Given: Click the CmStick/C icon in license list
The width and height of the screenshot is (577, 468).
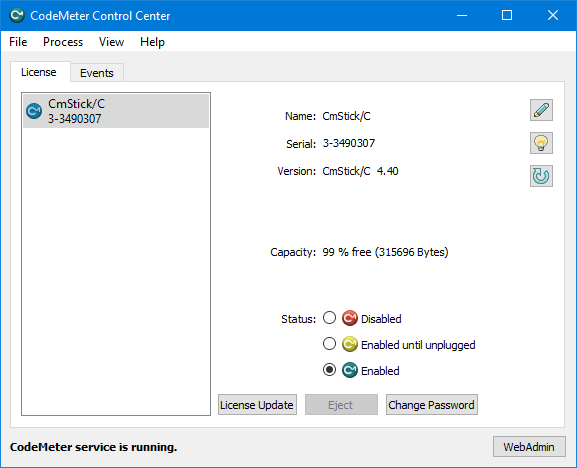Looking at the screenshot, I should (x=34, y=111).
